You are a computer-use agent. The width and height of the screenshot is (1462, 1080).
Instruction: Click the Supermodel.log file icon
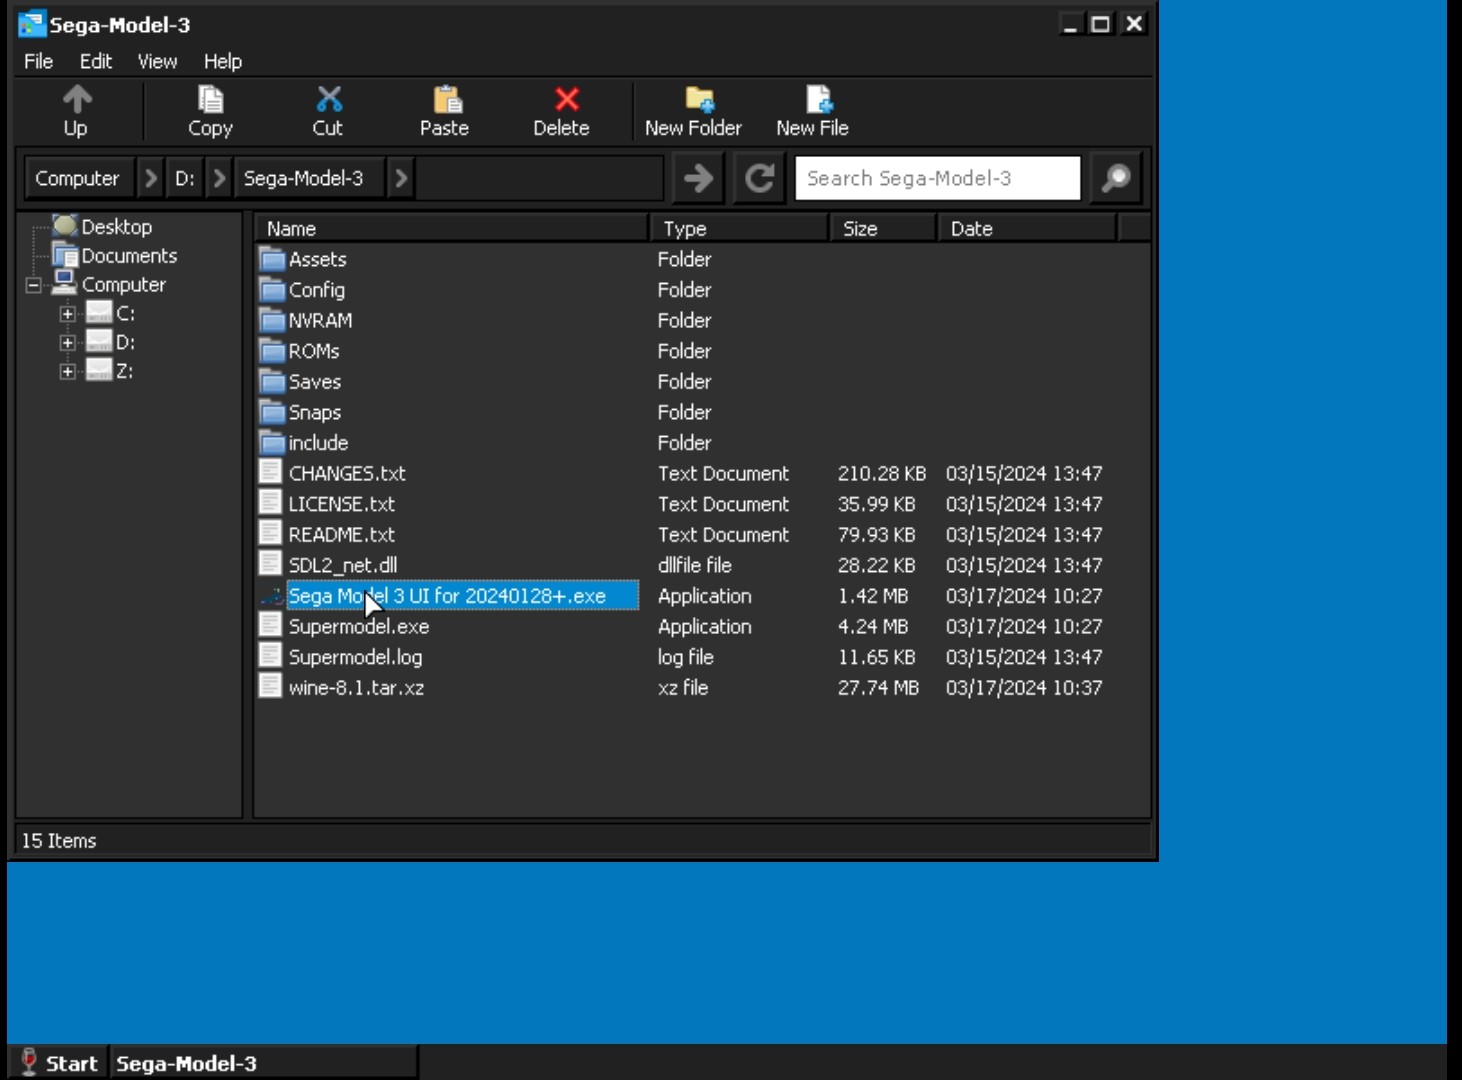(270, 657)
